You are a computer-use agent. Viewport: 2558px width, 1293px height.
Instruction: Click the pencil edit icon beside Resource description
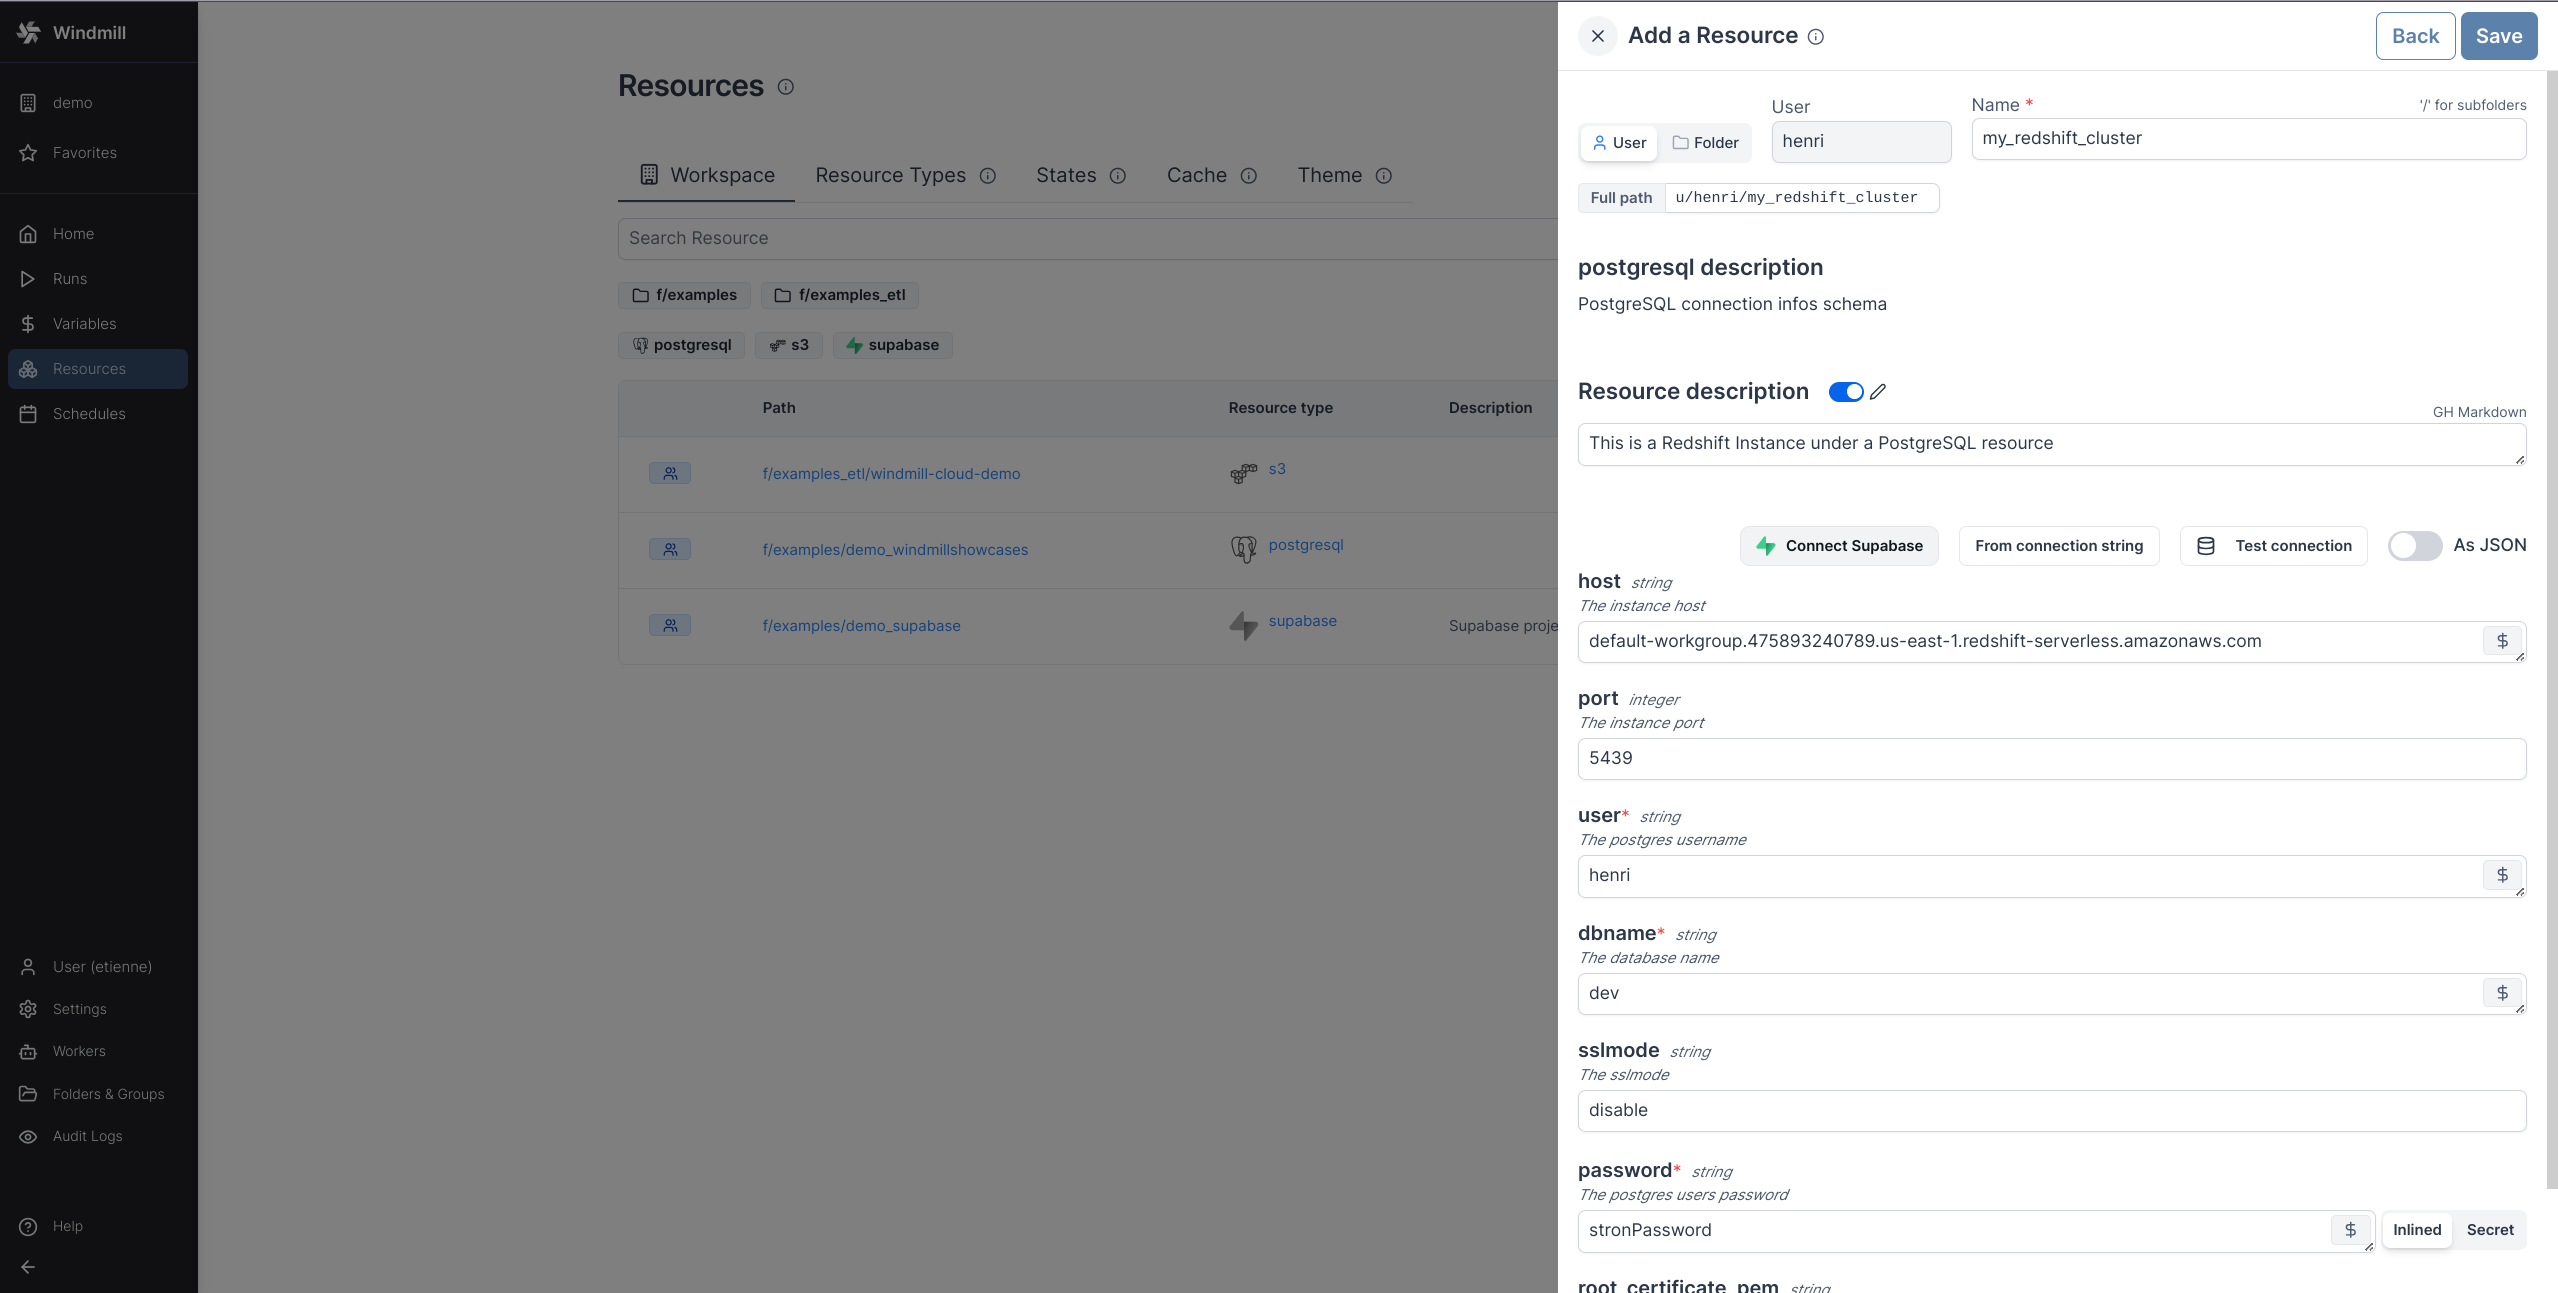tap(1878, 392)
